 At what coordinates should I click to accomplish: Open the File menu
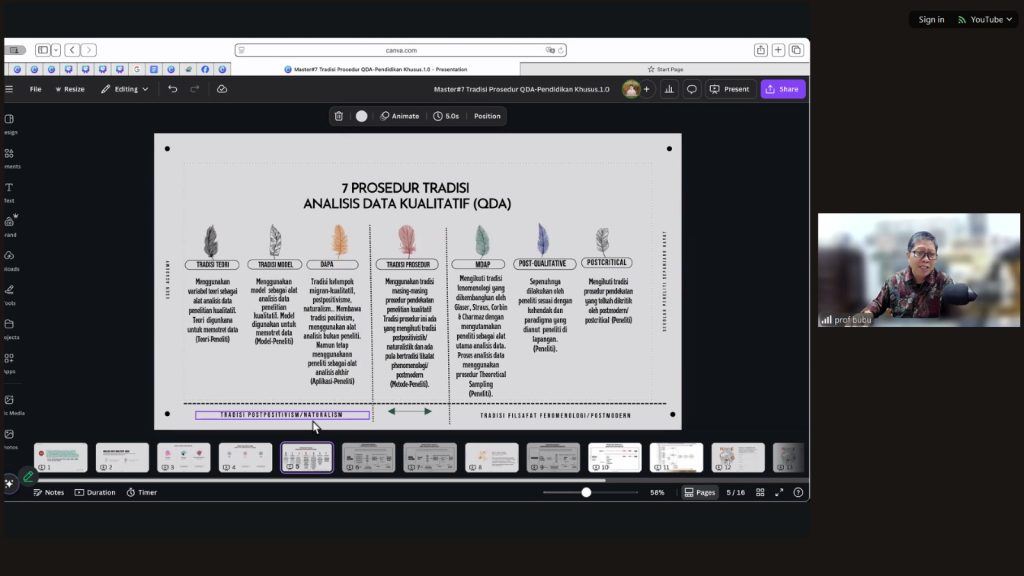[x=35, y=89]
